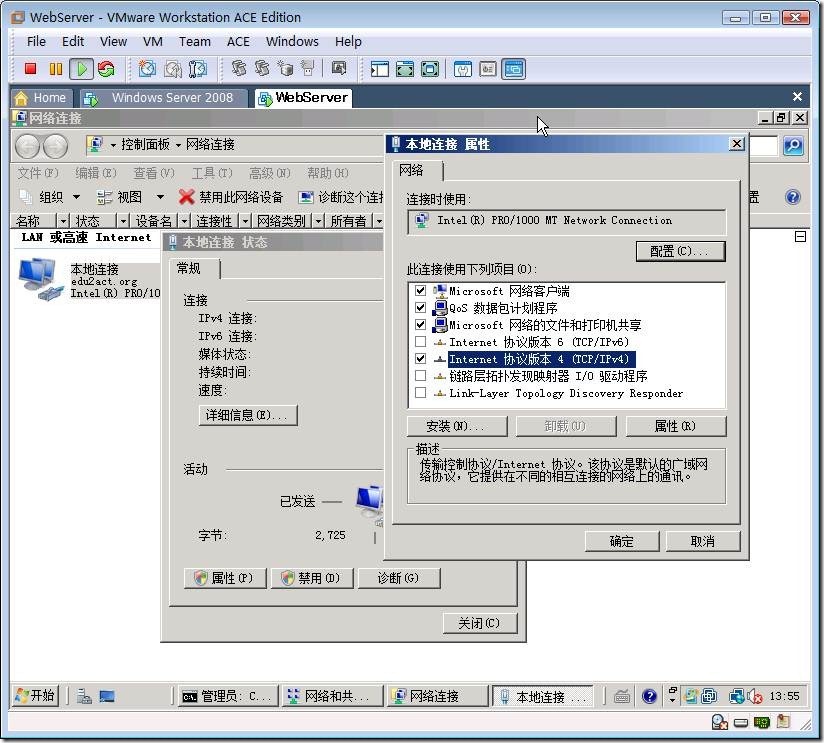Click the 配置(C)... button
This screenshot has height=743, width=824.
click(x=681, y=251)
